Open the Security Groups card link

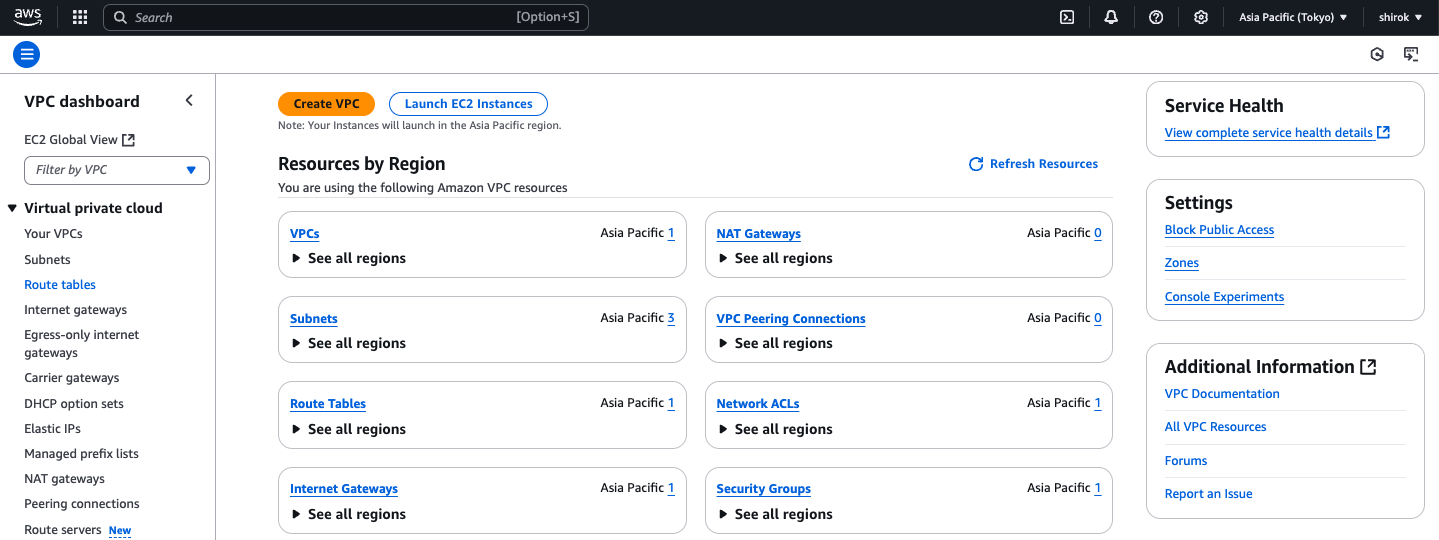click(x=763, y=489)
